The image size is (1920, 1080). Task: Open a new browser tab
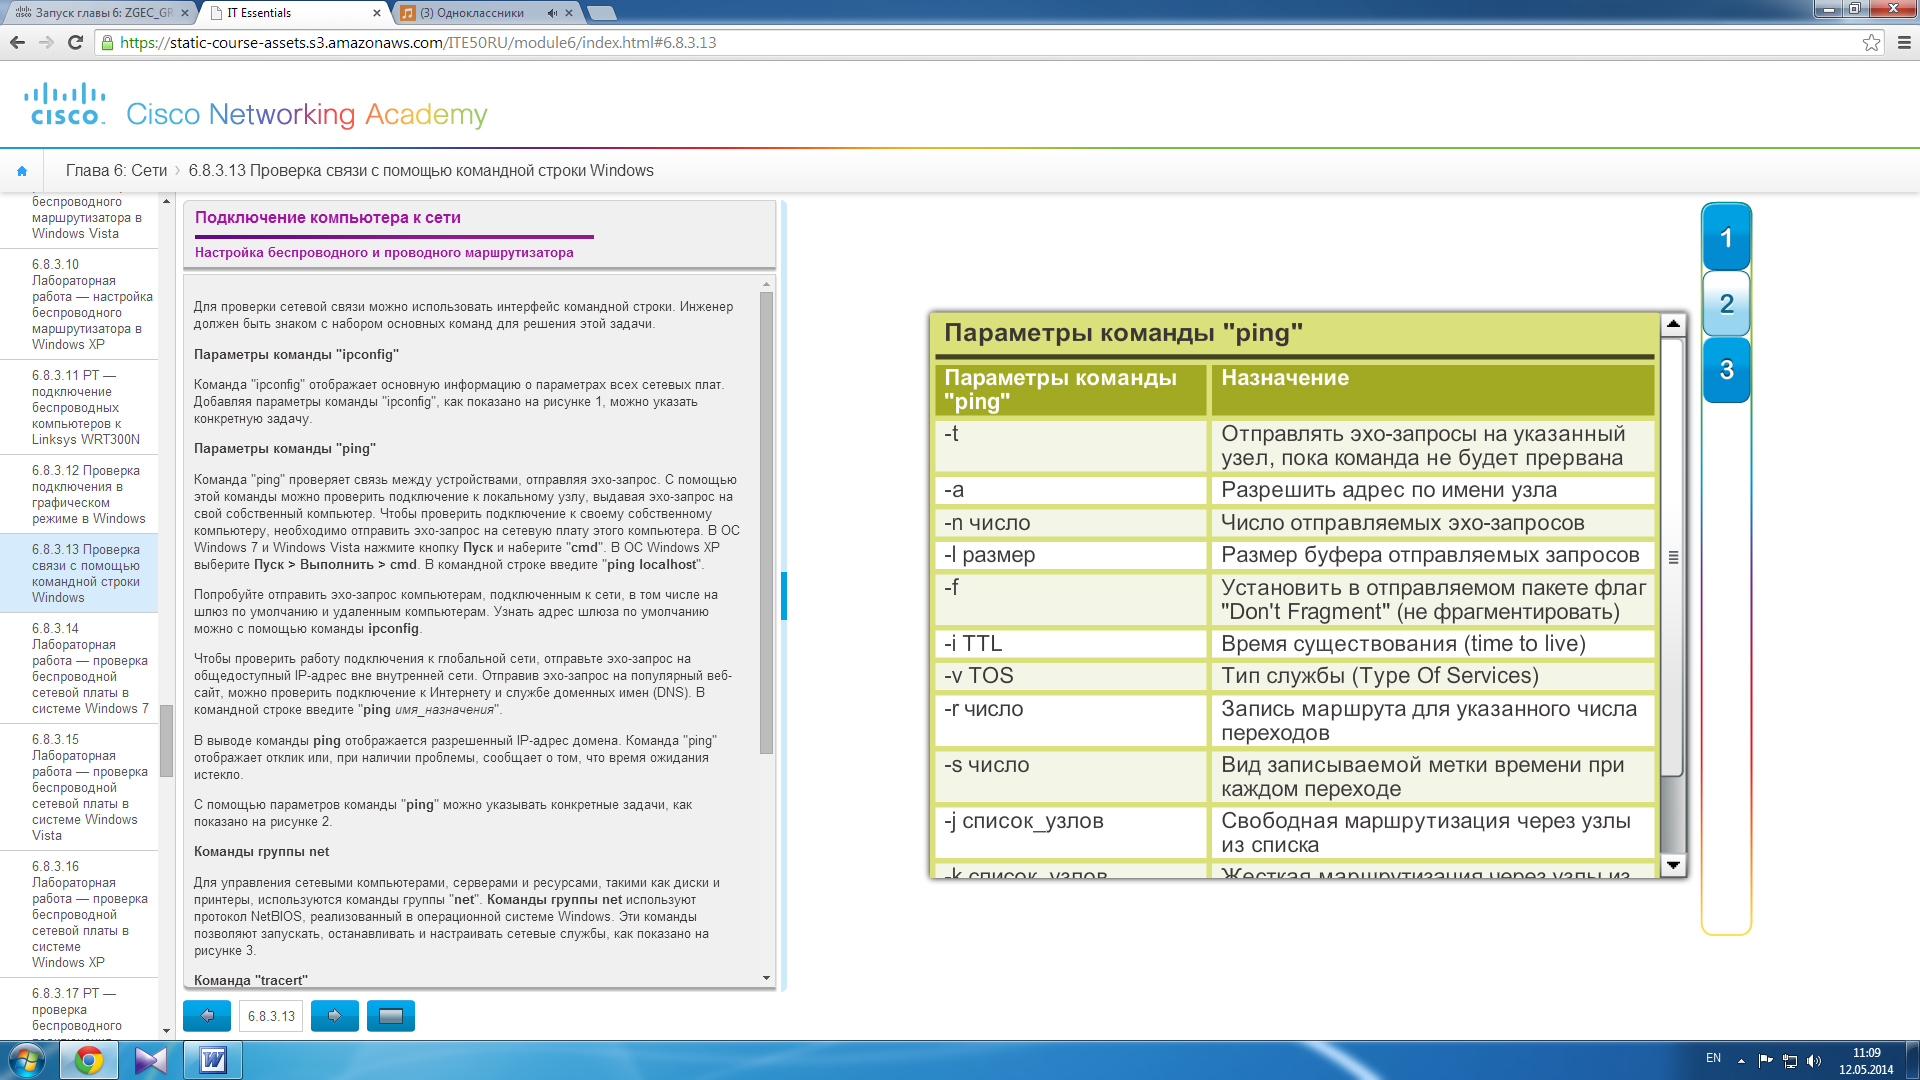coord(601,13)
